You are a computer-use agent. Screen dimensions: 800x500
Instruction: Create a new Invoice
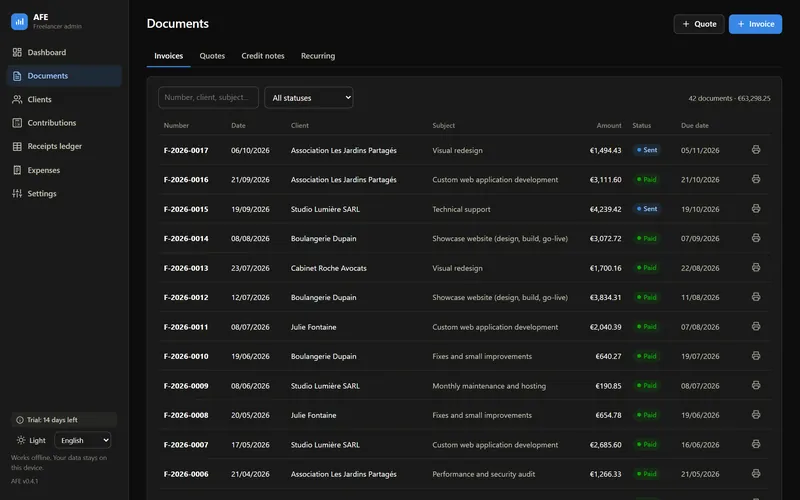click(755, 24)
